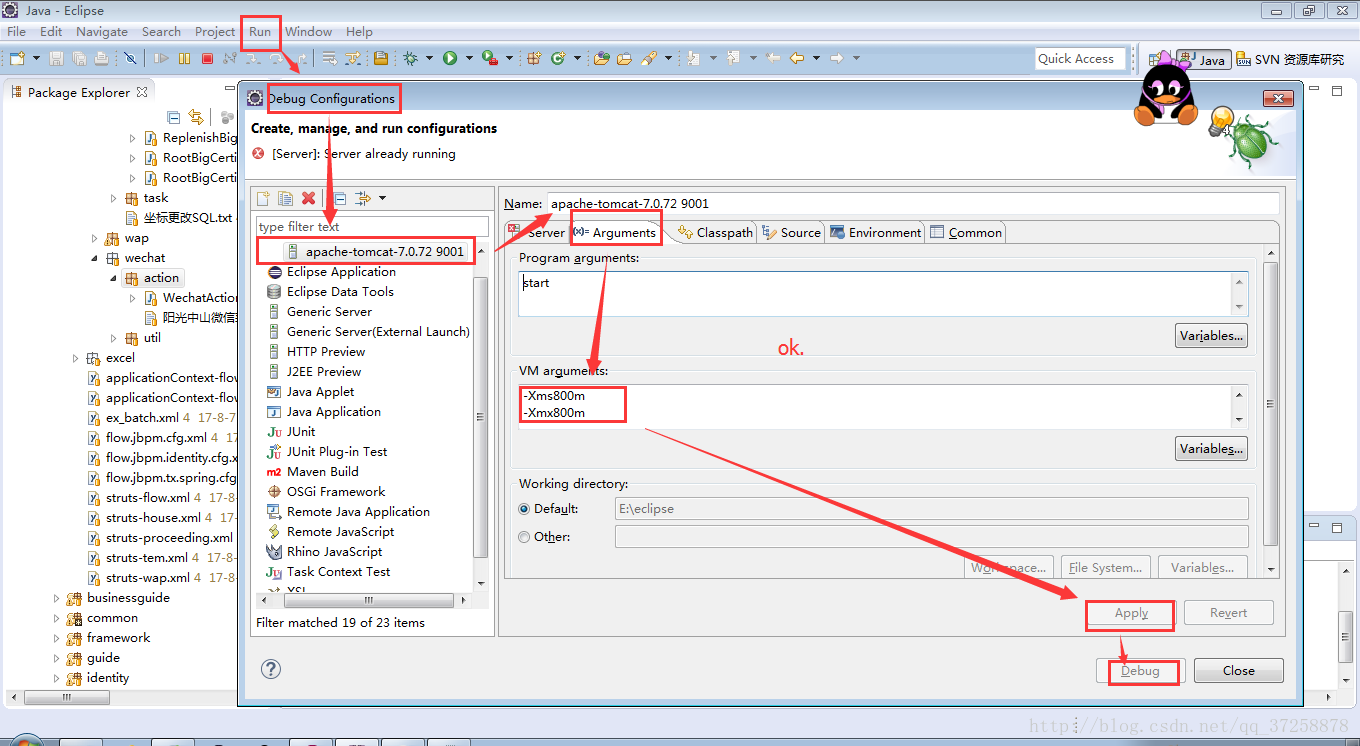Switch to the SVN perspective icon

click(x=1243, y=59)
